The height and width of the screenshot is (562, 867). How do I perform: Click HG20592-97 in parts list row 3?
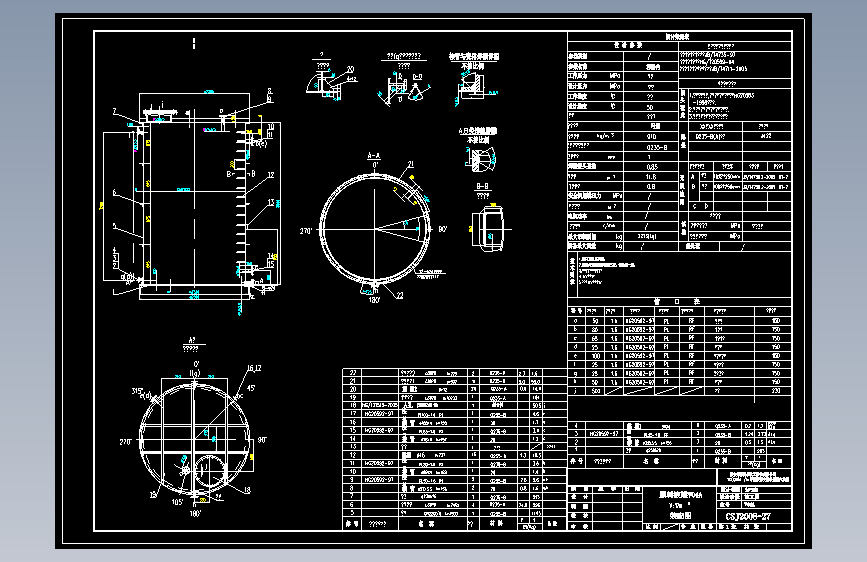603,434
